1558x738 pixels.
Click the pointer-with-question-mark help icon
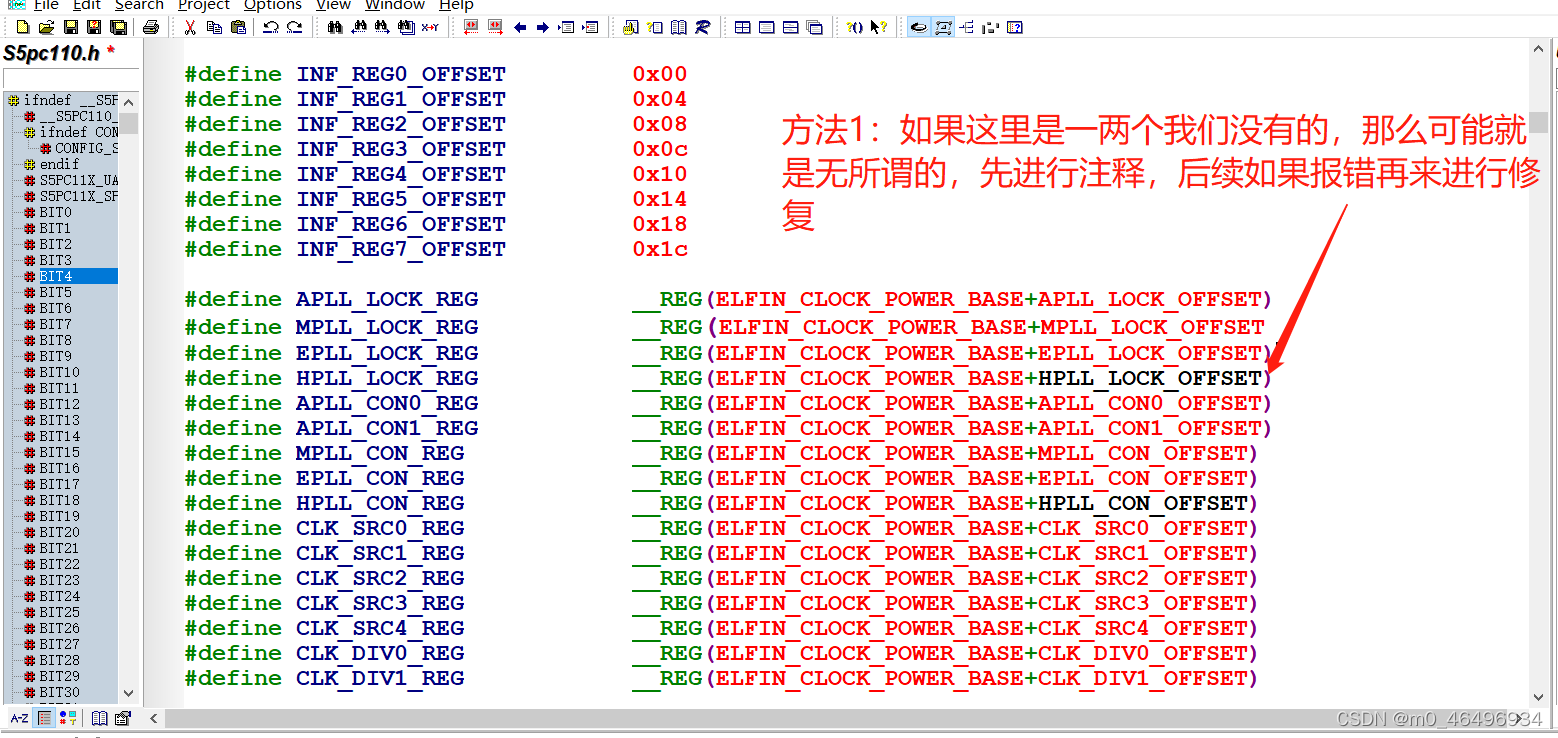(x=878, y=27)
